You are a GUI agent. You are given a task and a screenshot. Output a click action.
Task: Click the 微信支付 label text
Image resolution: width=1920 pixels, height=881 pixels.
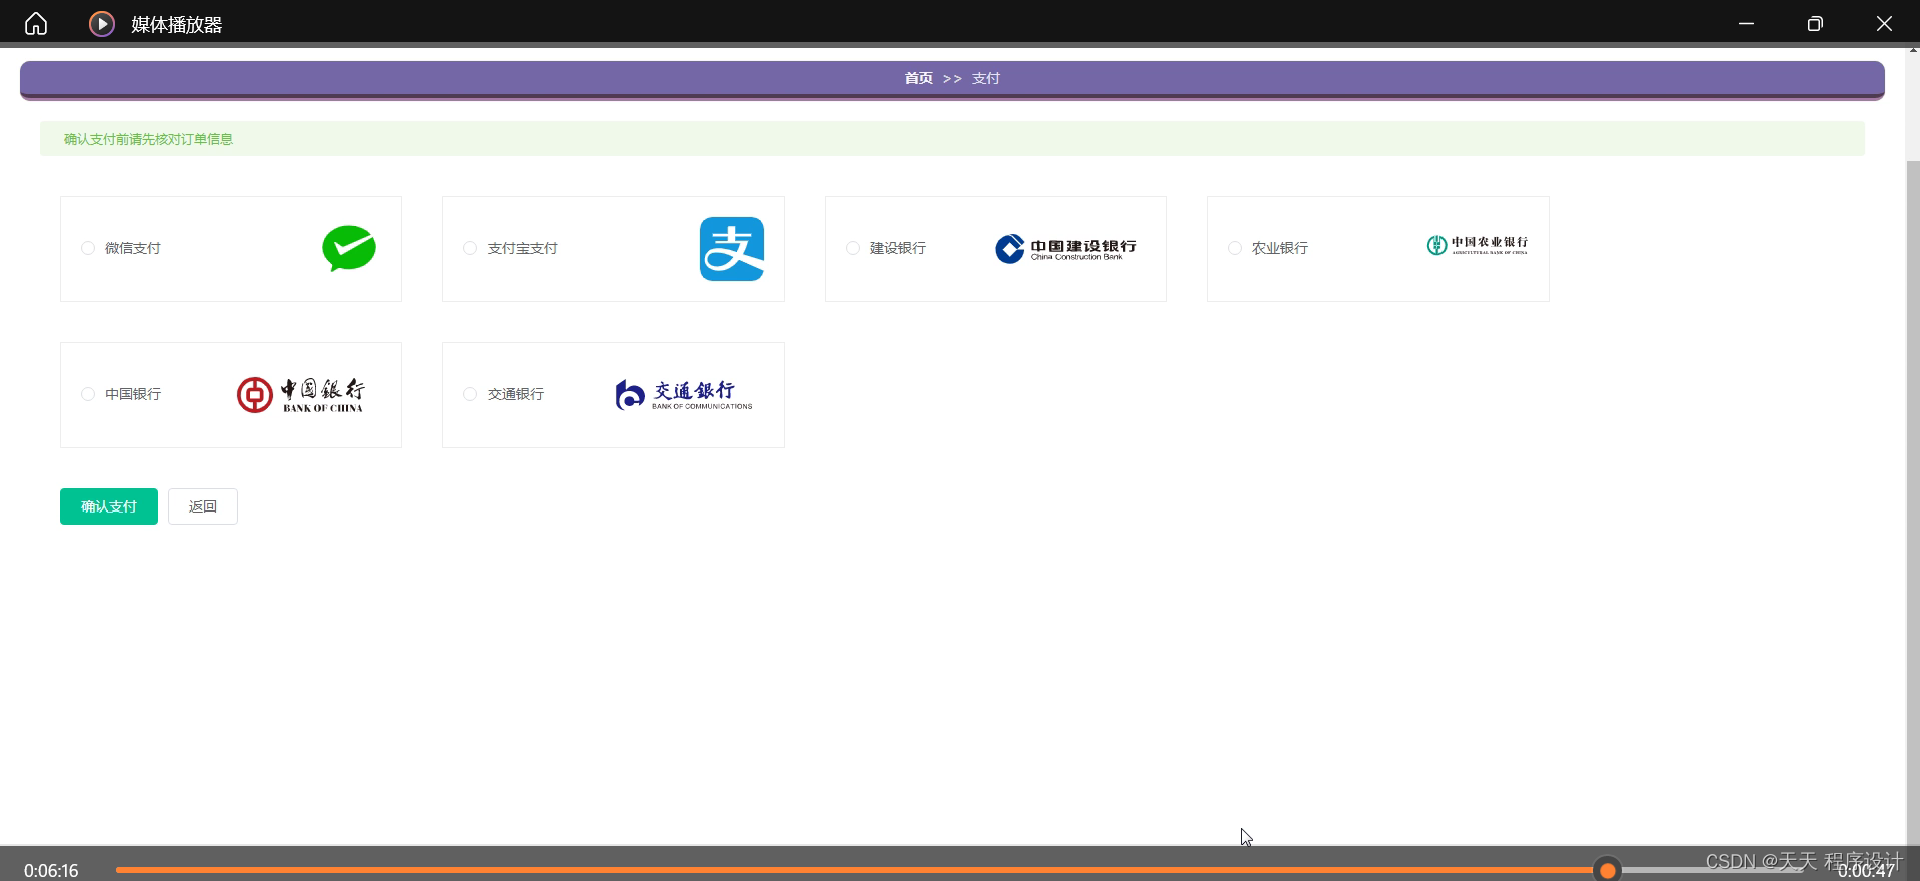pyautogui.click(x=133, y=248)
